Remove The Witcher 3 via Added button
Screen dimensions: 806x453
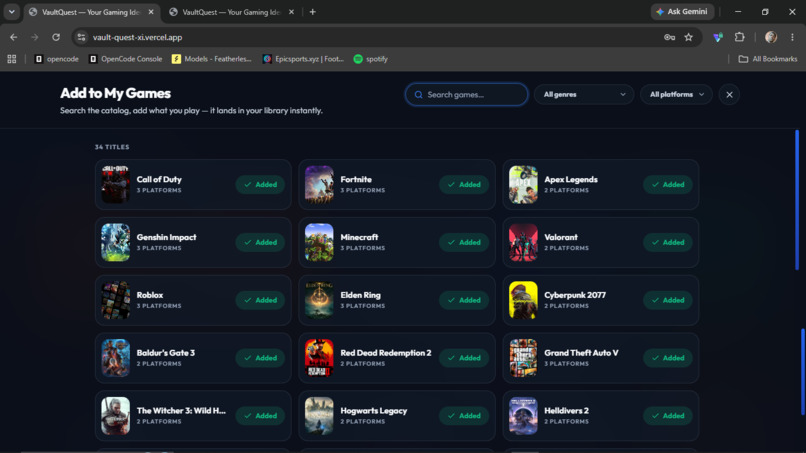coord(261,415)
